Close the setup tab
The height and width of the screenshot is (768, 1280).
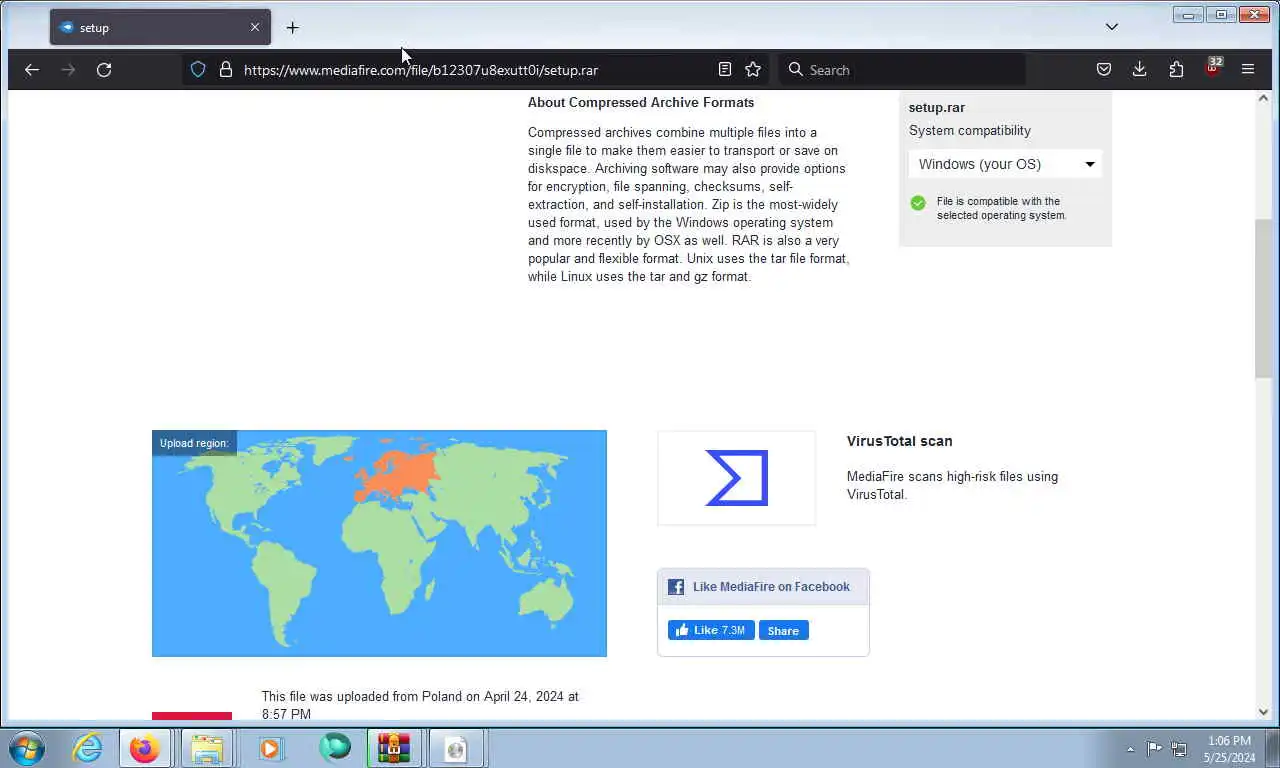255,27
